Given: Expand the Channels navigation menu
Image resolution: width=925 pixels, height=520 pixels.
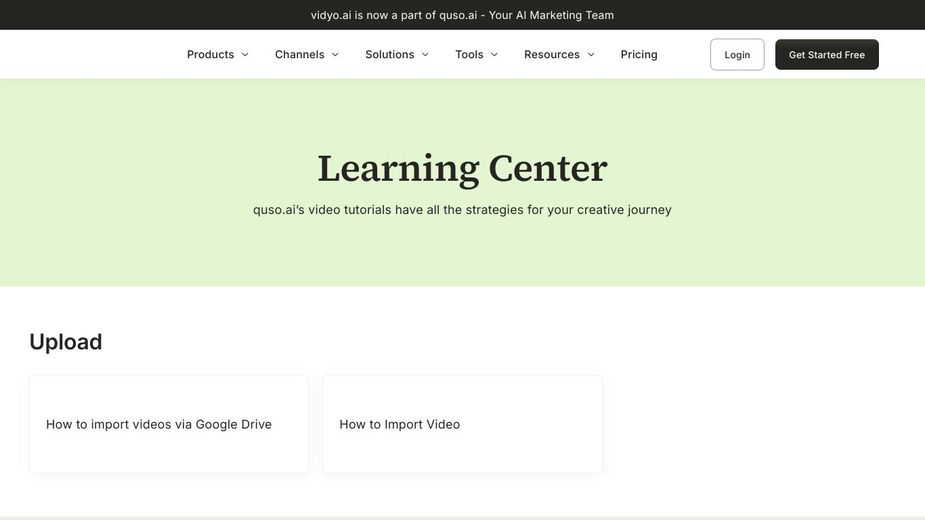Looking at the screenshot, I should 300,55.
